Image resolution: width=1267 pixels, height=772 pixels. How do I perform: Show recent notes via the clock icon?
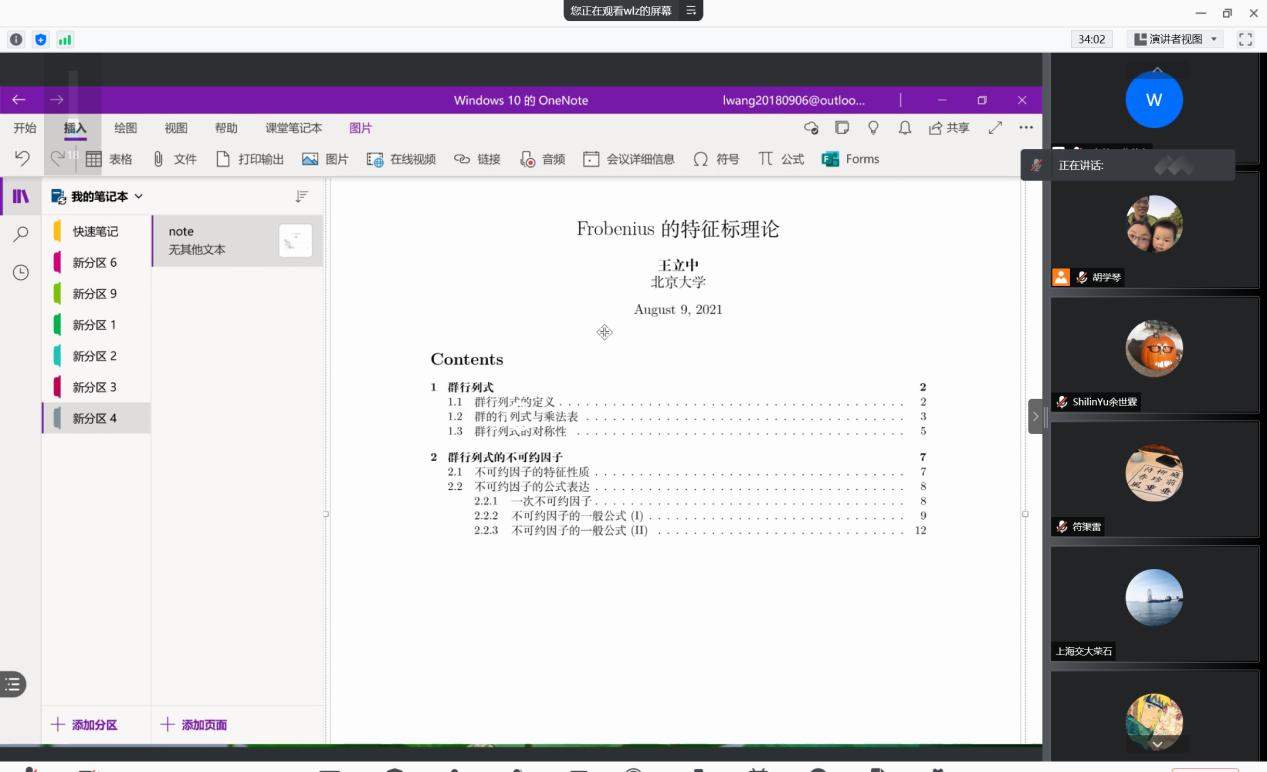(21, 272)
